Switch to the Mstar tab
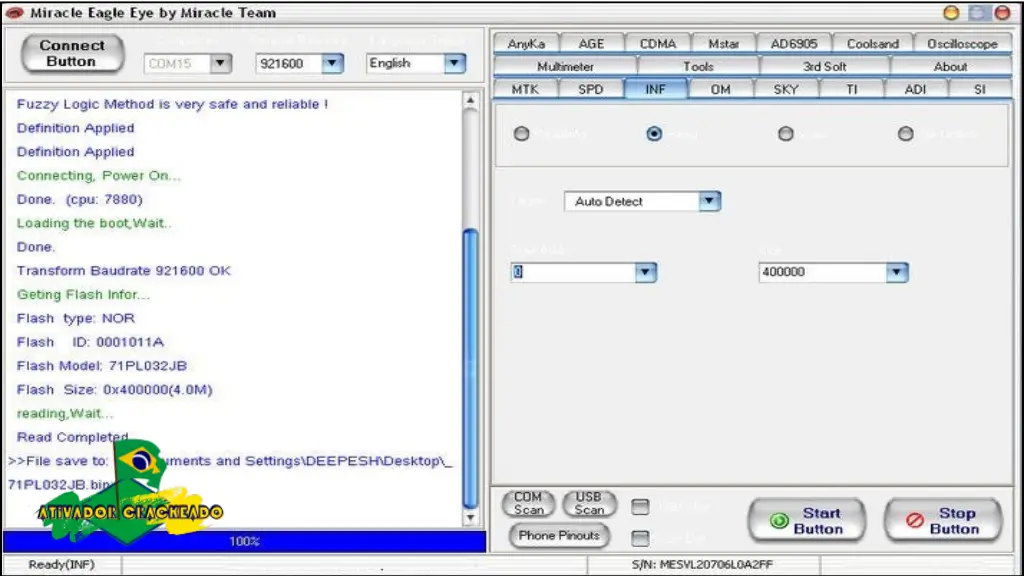Image resolution: width=1024 pixels, height=576 pixels. click(724, 44)
